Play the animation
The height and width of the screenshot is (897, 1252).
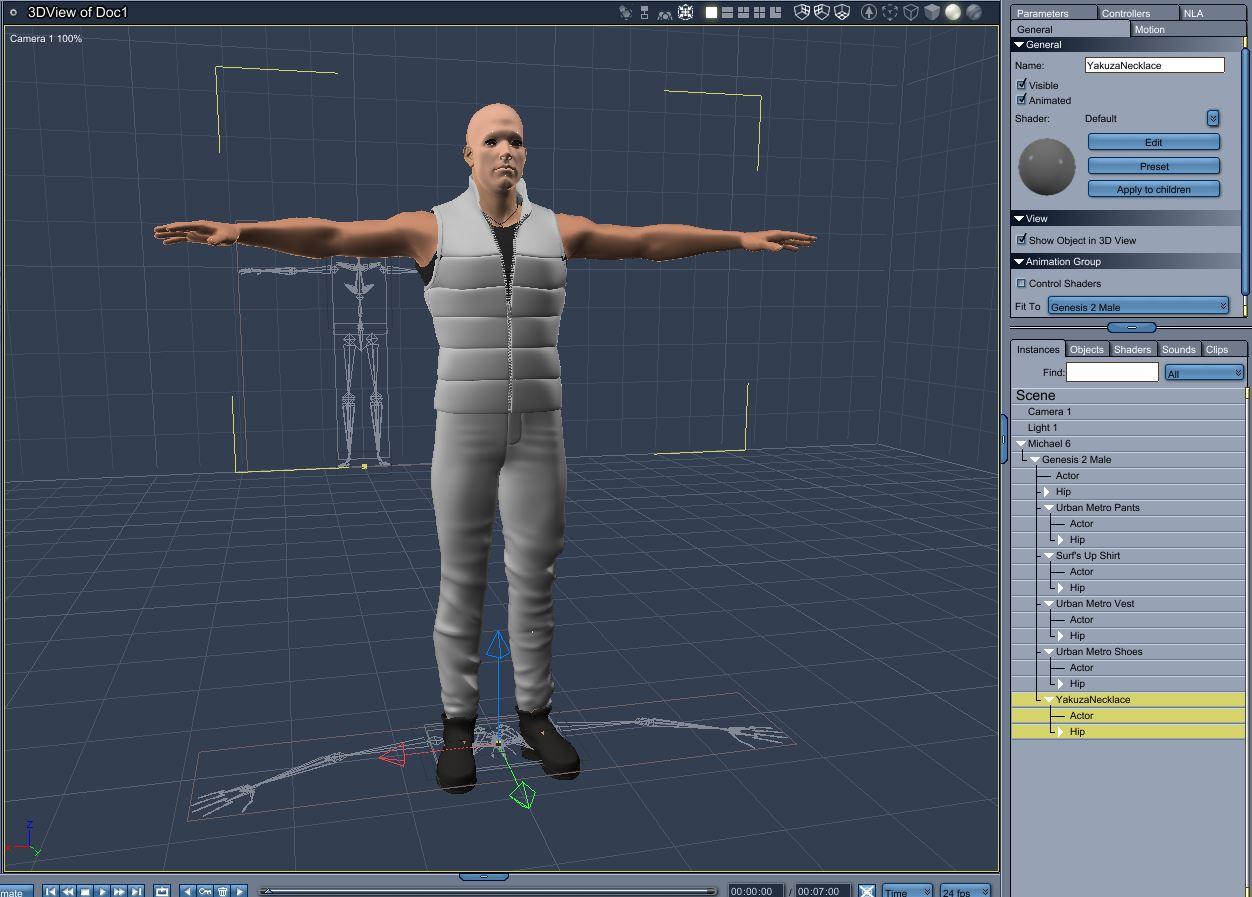[x=102, y=891]
